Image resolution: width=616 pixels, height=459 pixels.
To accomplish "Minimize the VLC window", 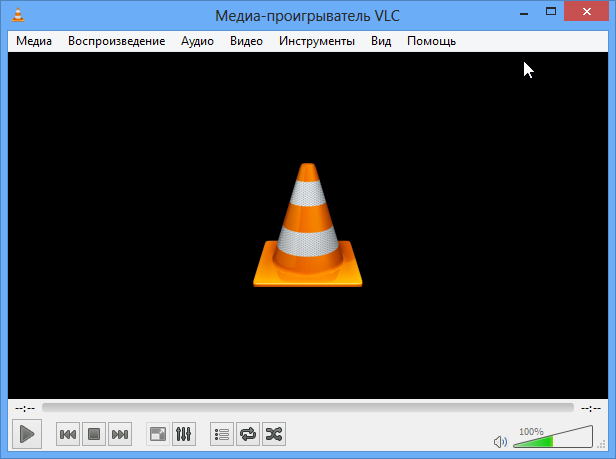I will (524, 13).
